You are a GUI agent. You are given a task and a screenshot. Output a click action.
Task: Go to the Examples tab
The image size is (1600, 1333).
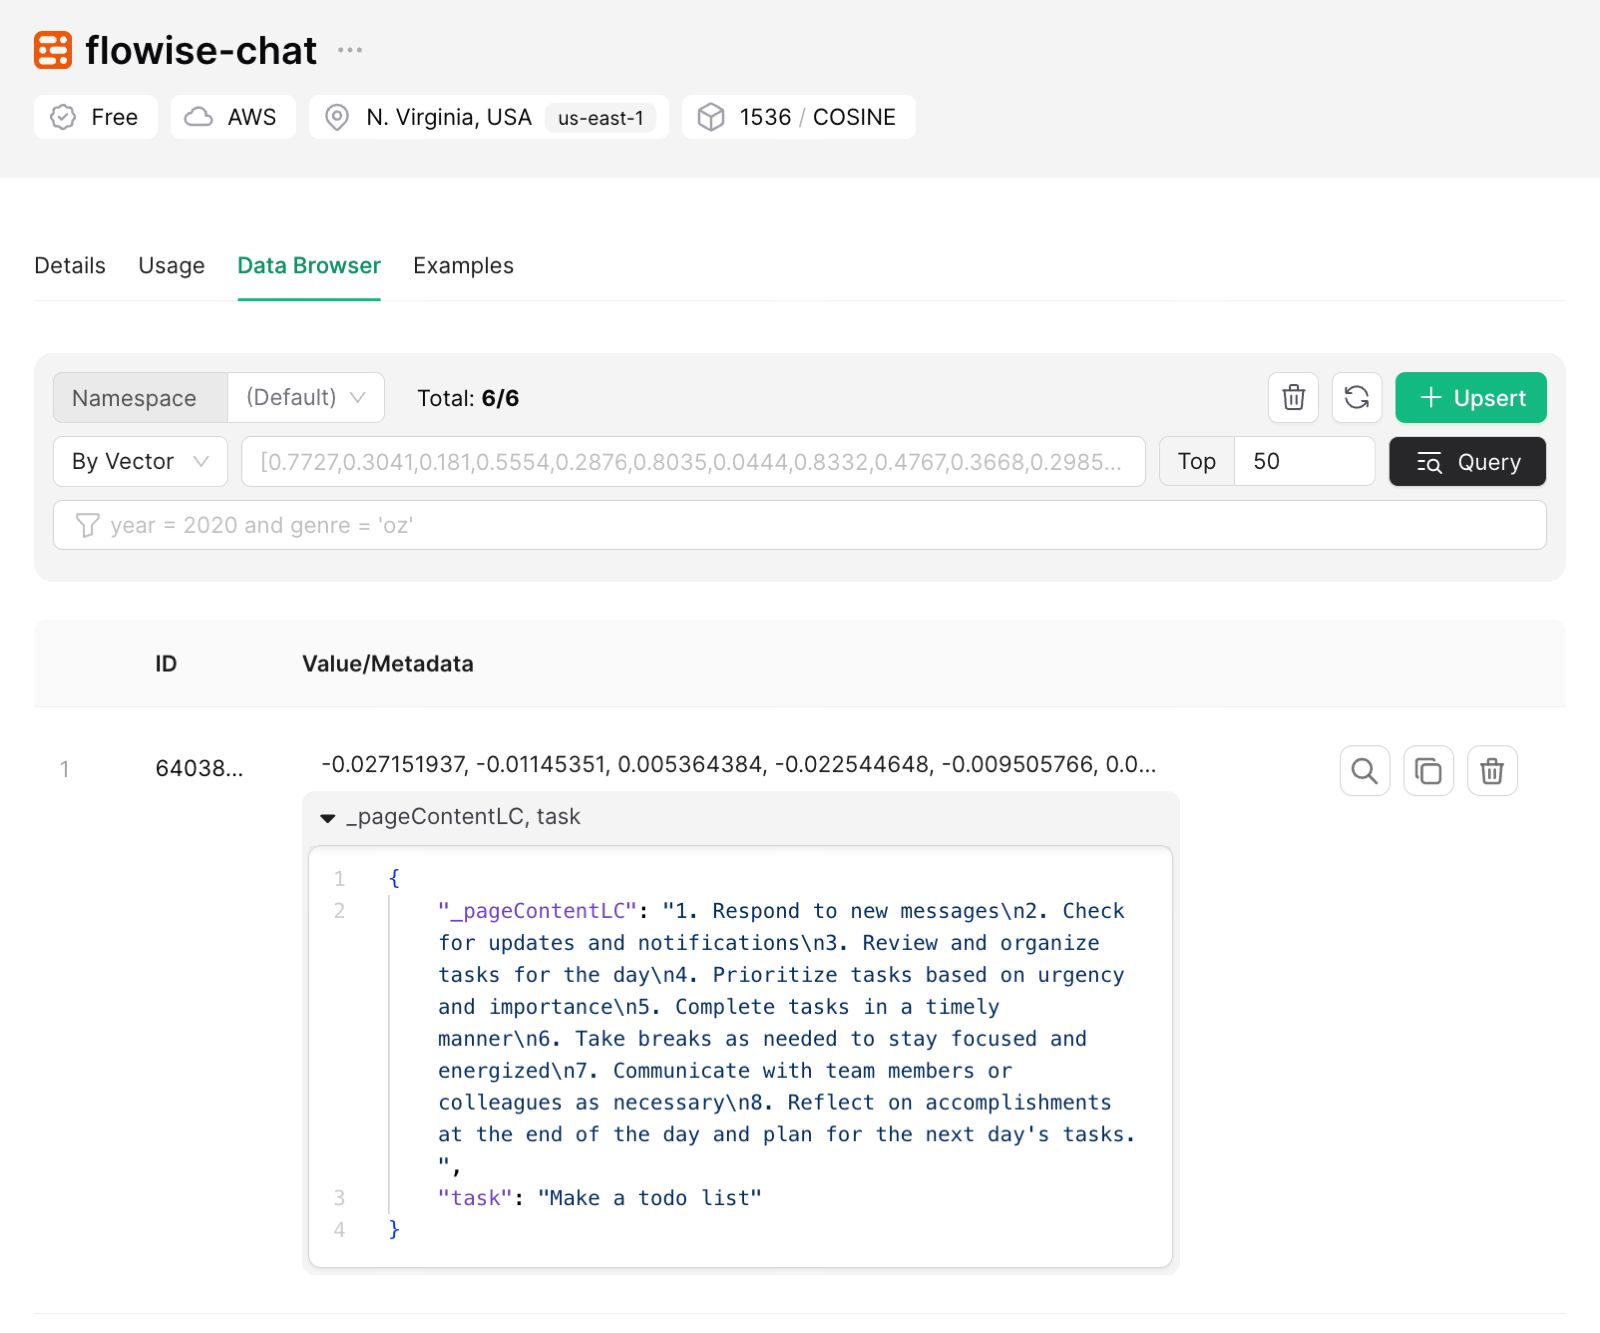pos(463,266)
